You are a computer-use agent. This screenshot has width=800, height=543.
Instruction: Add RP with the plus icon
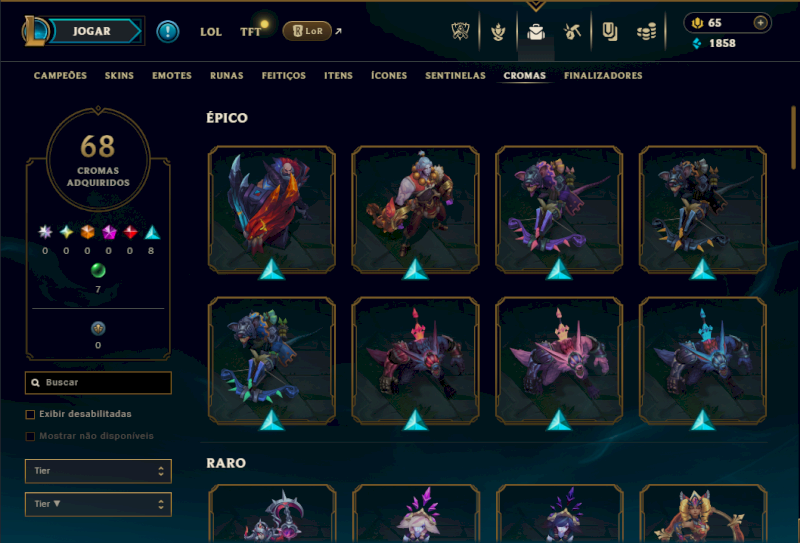[x=760, y=23]
